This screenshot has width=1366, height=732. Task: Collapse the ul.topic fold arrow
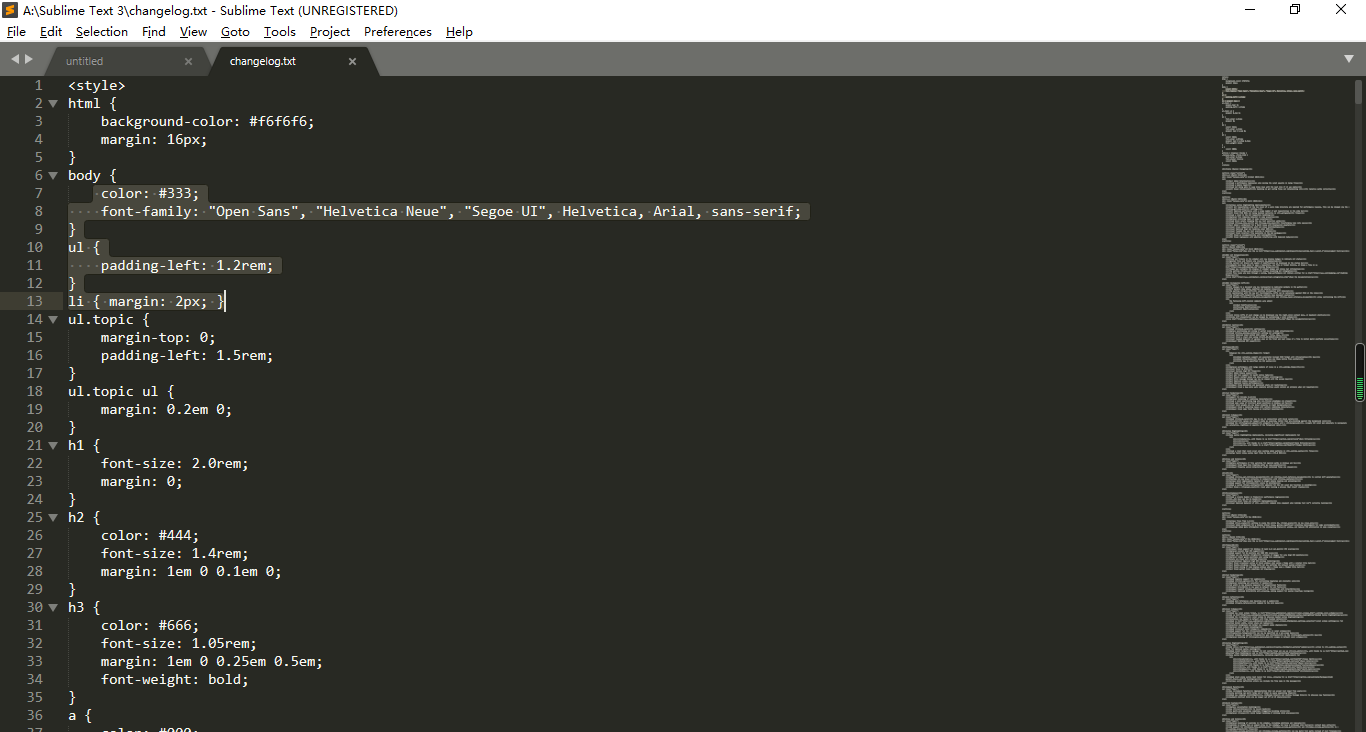click(x=52, y=319)
